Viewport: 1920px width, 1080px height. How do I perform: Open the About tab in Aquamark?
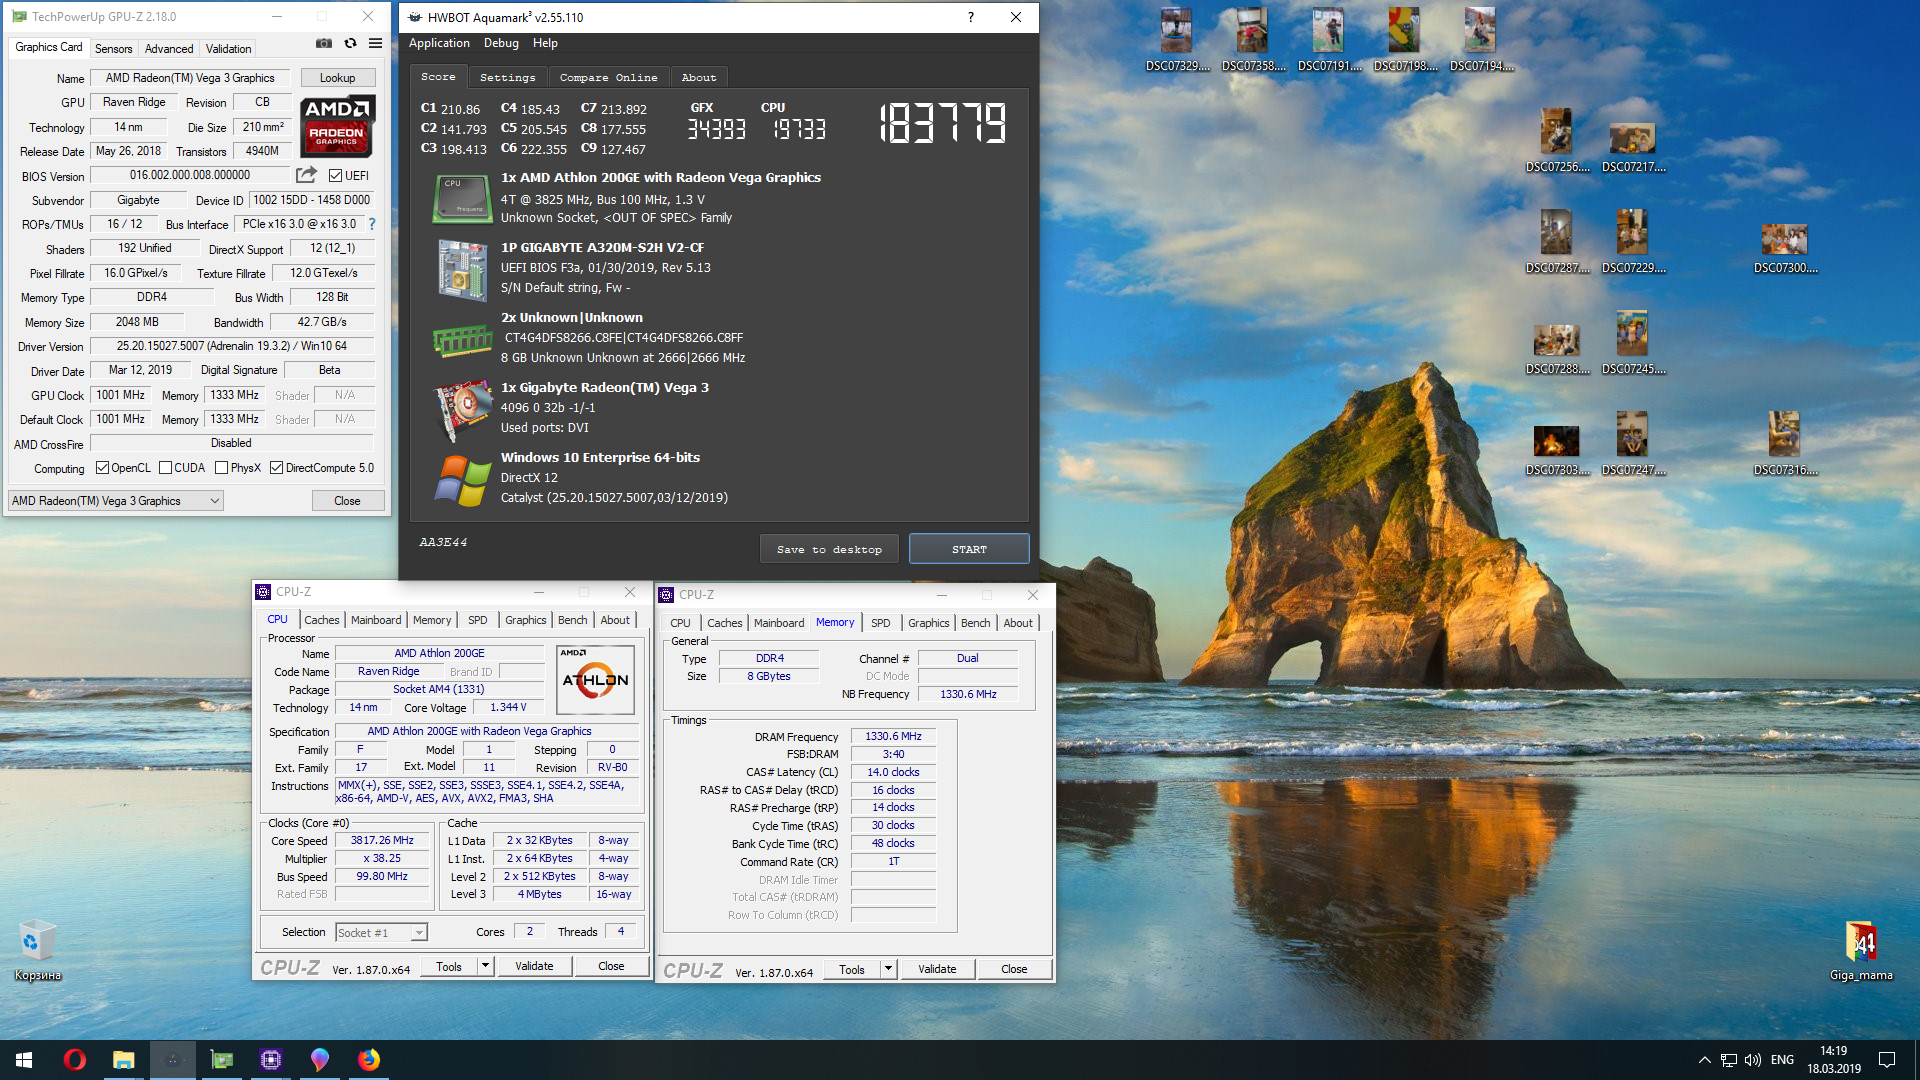point(699,77)
